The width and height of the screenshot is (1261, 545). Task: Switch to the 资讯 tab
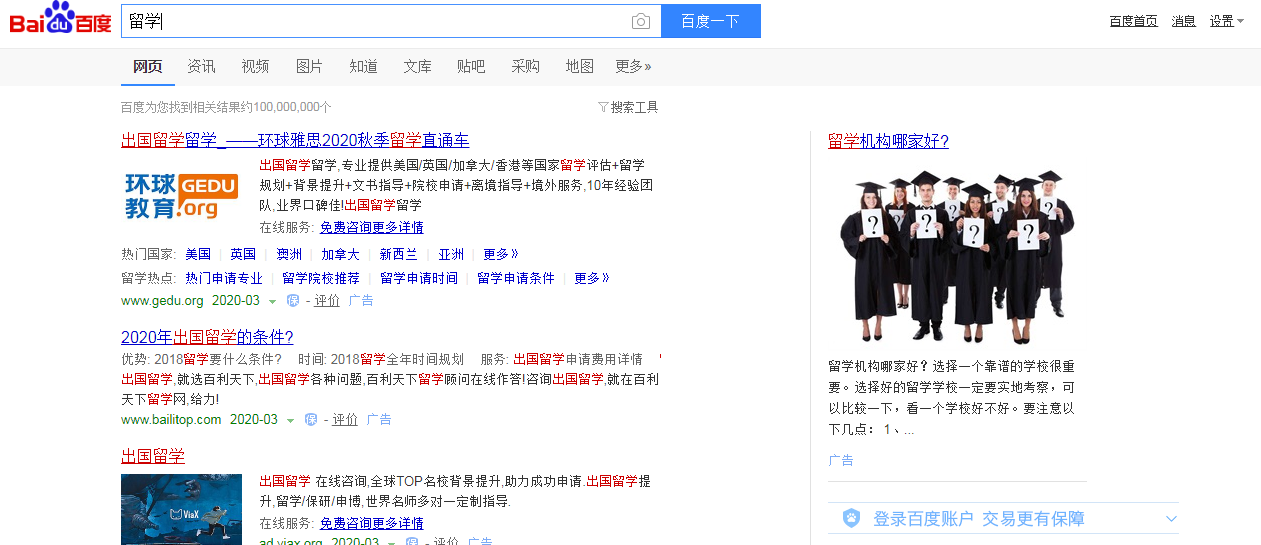tap(201, 66)
